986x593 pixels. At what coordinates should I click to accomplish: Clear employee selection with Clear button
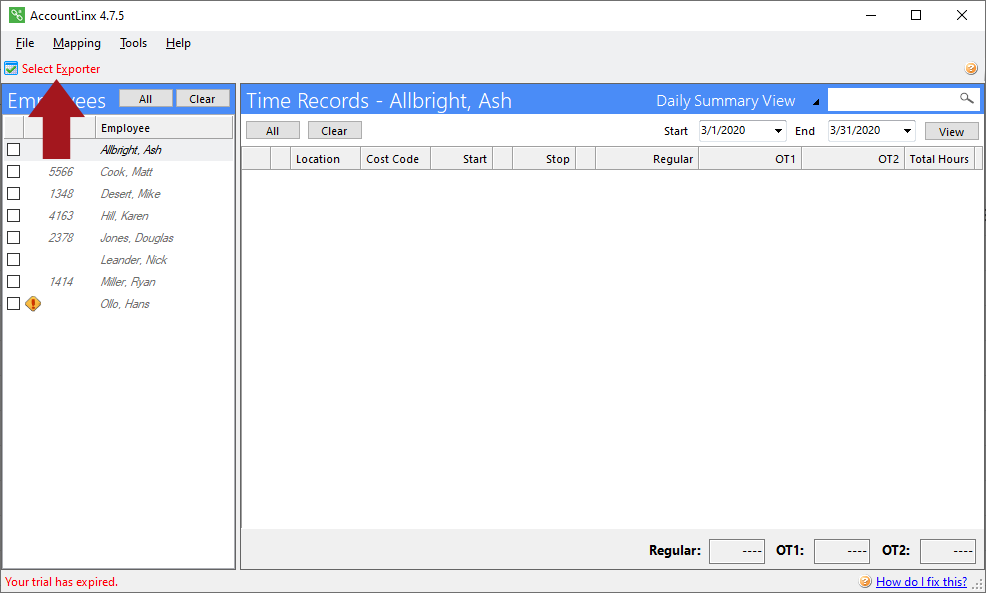202,99
